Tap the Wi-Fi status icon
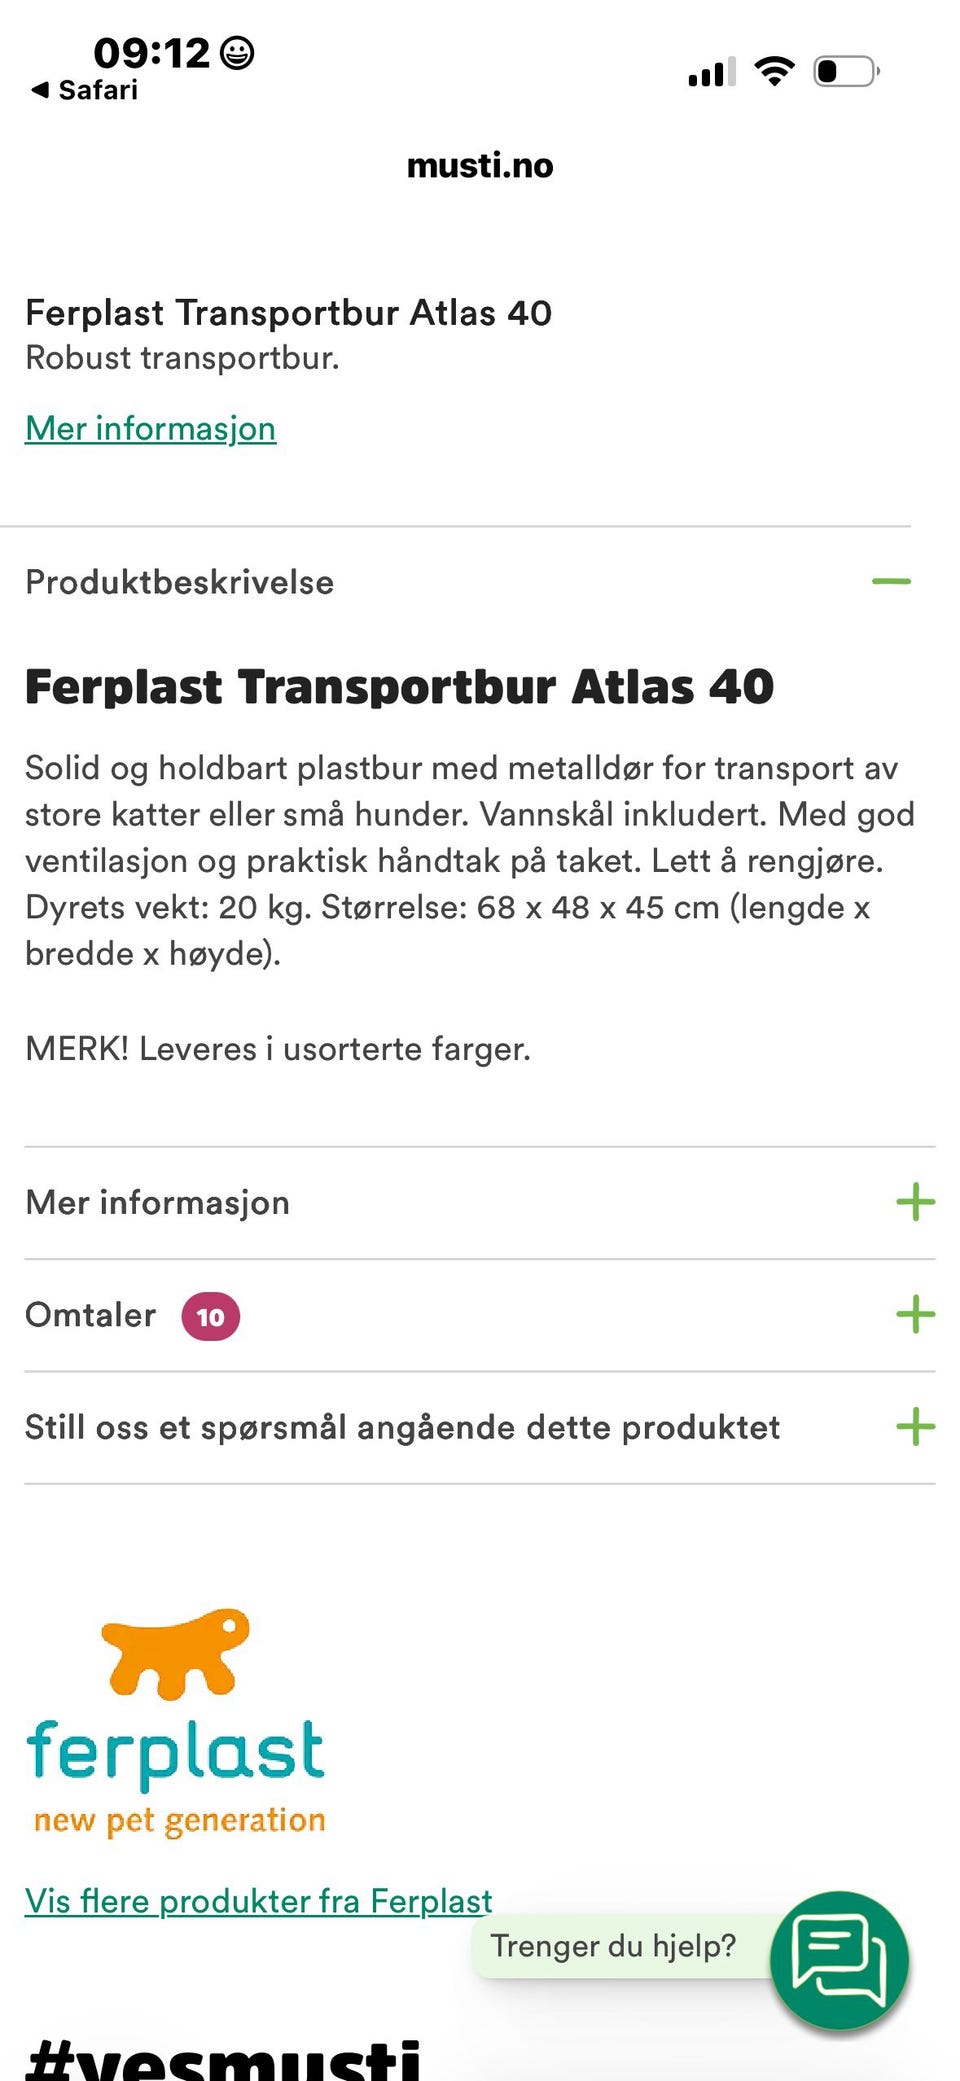This screenshot has width=960, height=2081. [x=774, y=71]
